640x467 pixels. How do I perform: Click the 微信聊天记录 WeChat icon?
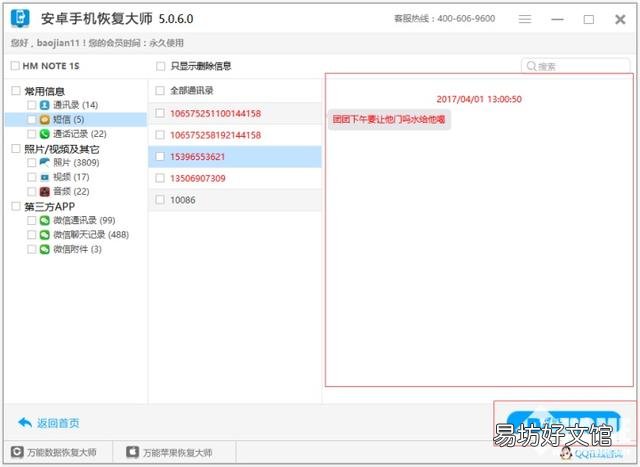click(44, 235)
